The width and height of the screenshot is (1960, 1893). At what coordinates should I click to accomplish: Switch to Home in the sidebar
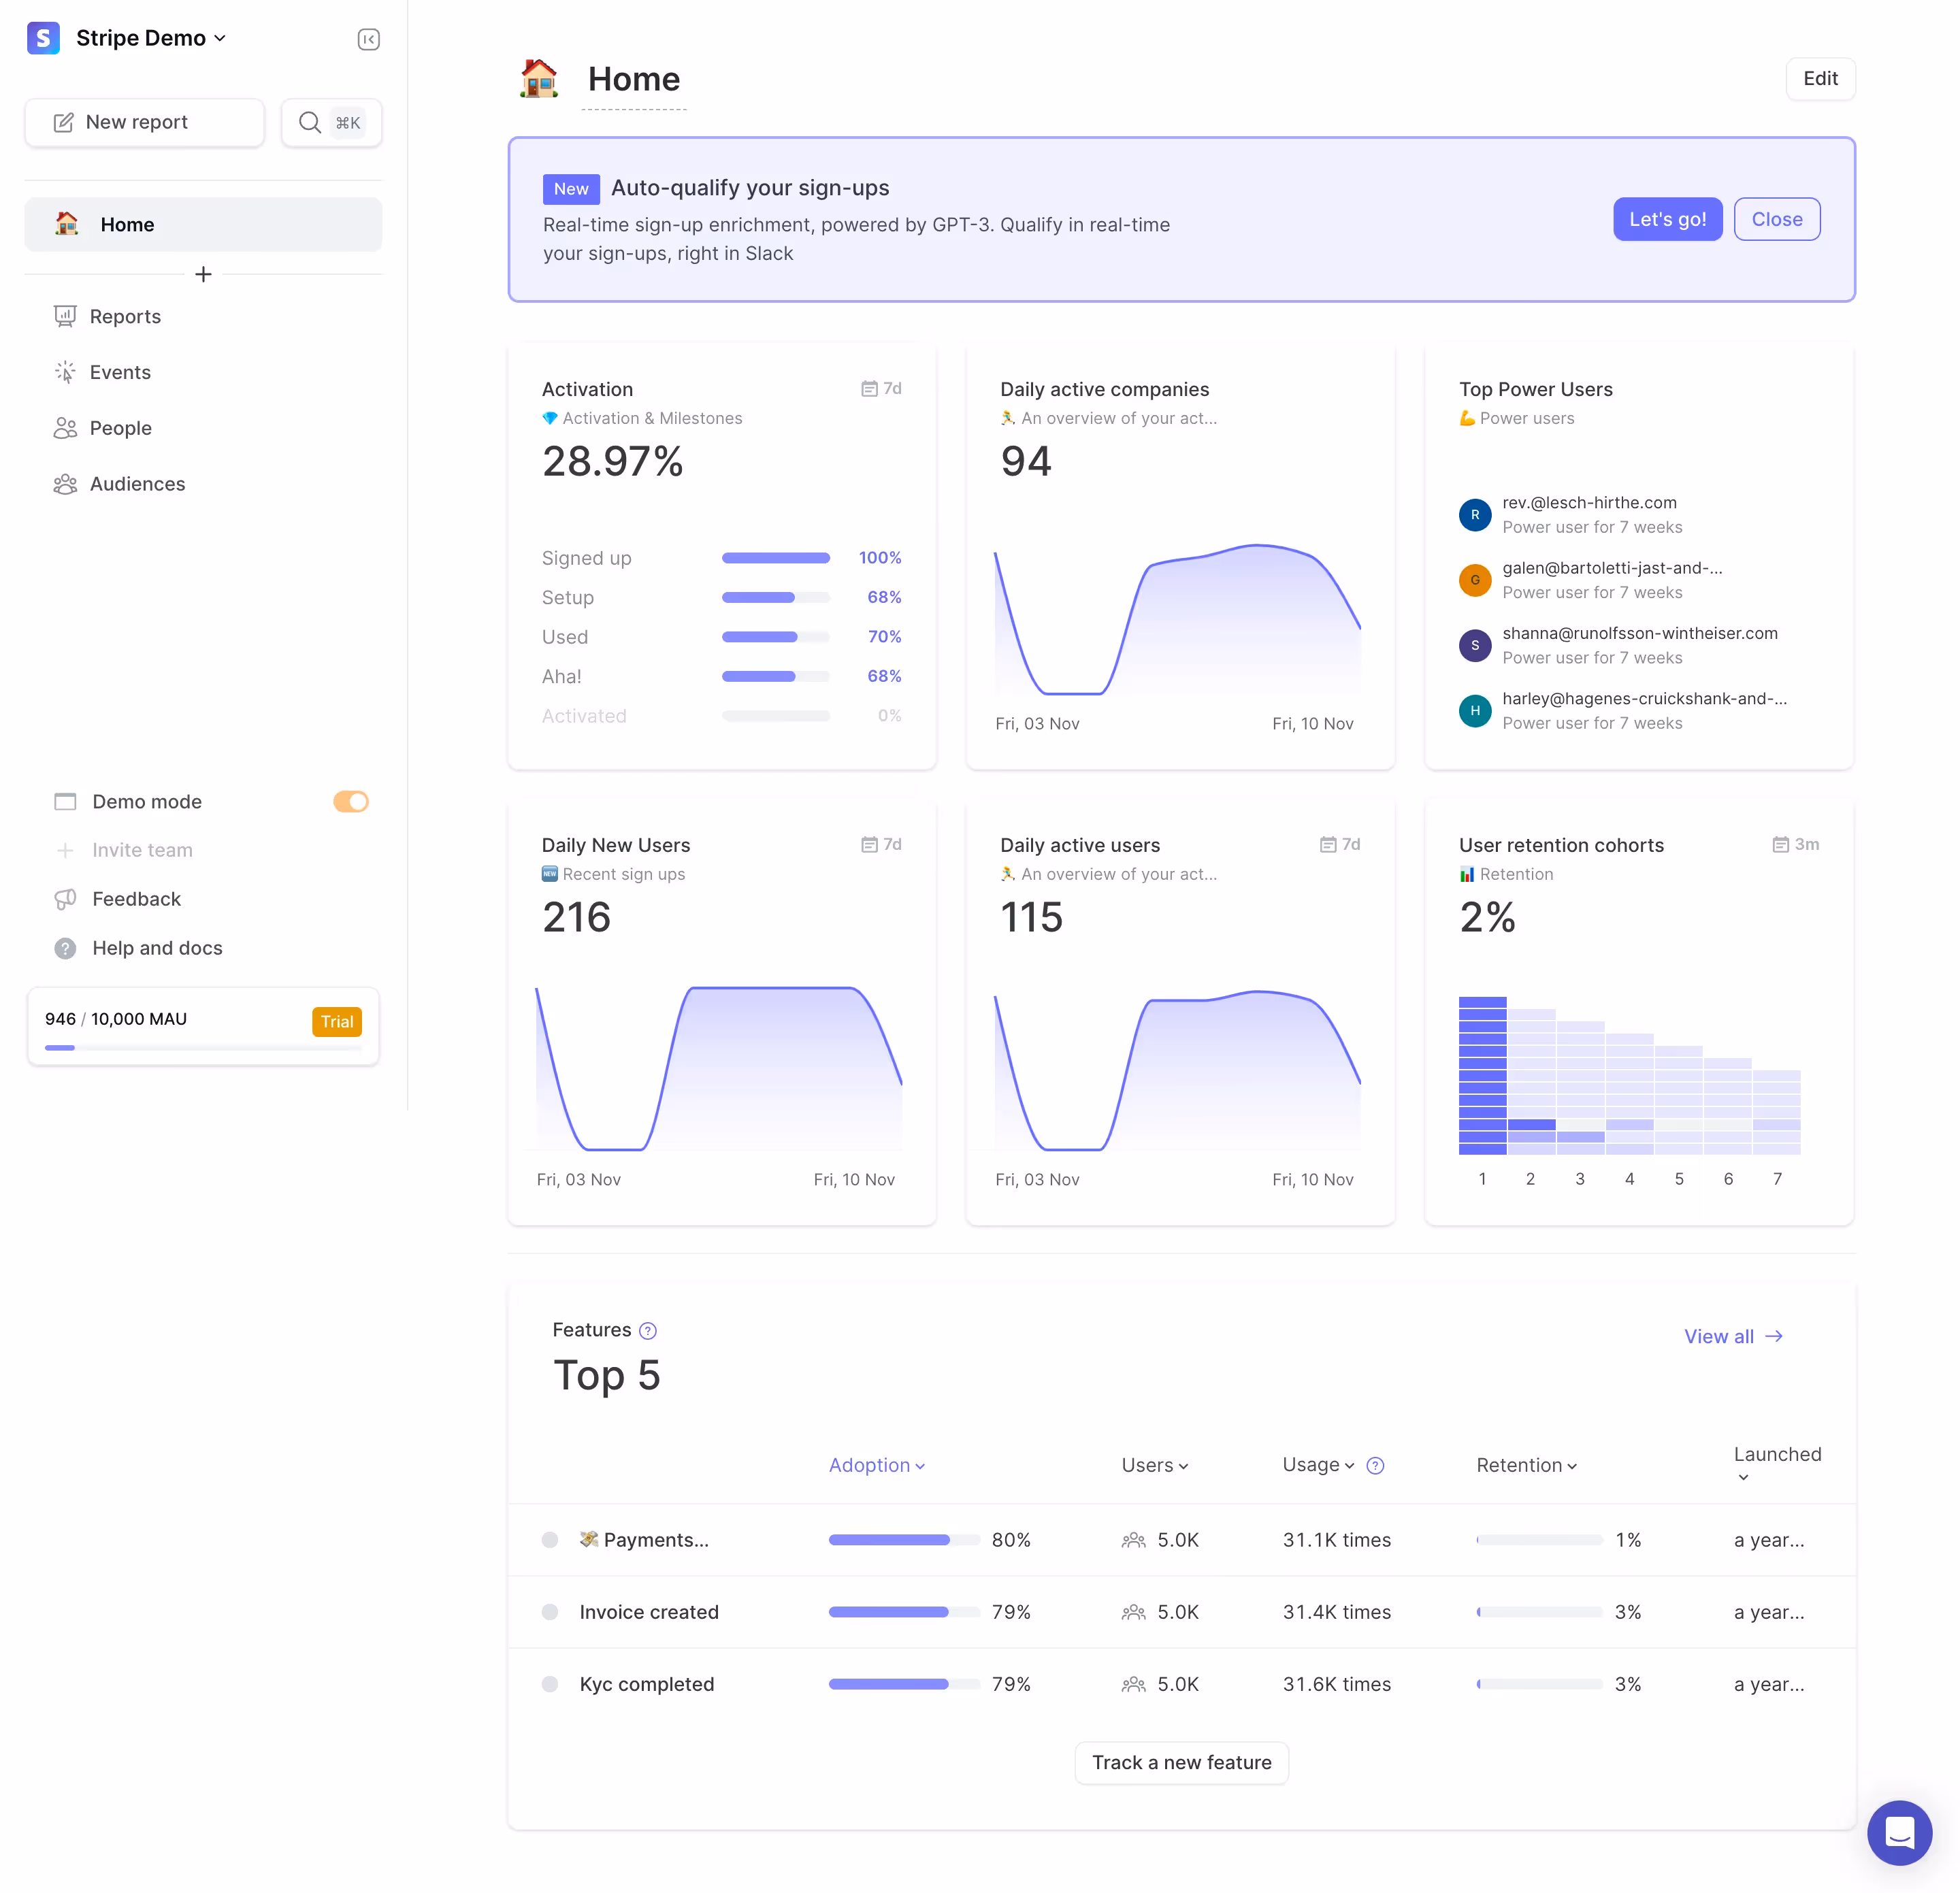[x=127, y=224]
